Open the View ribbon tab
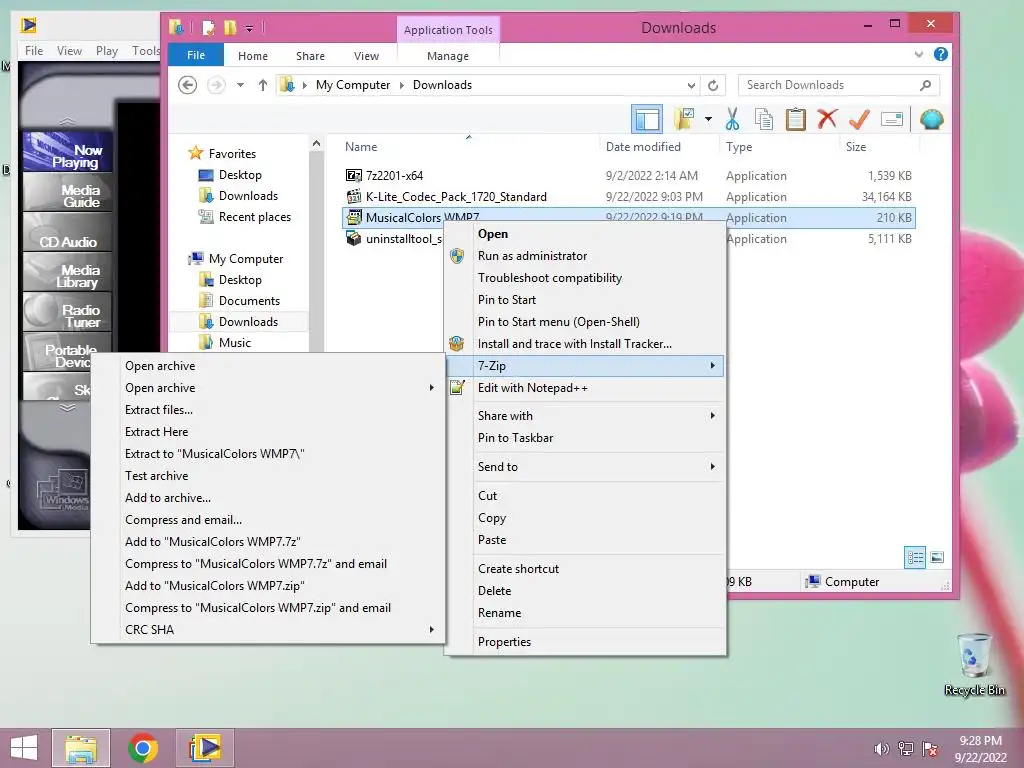 pos(366,56)
